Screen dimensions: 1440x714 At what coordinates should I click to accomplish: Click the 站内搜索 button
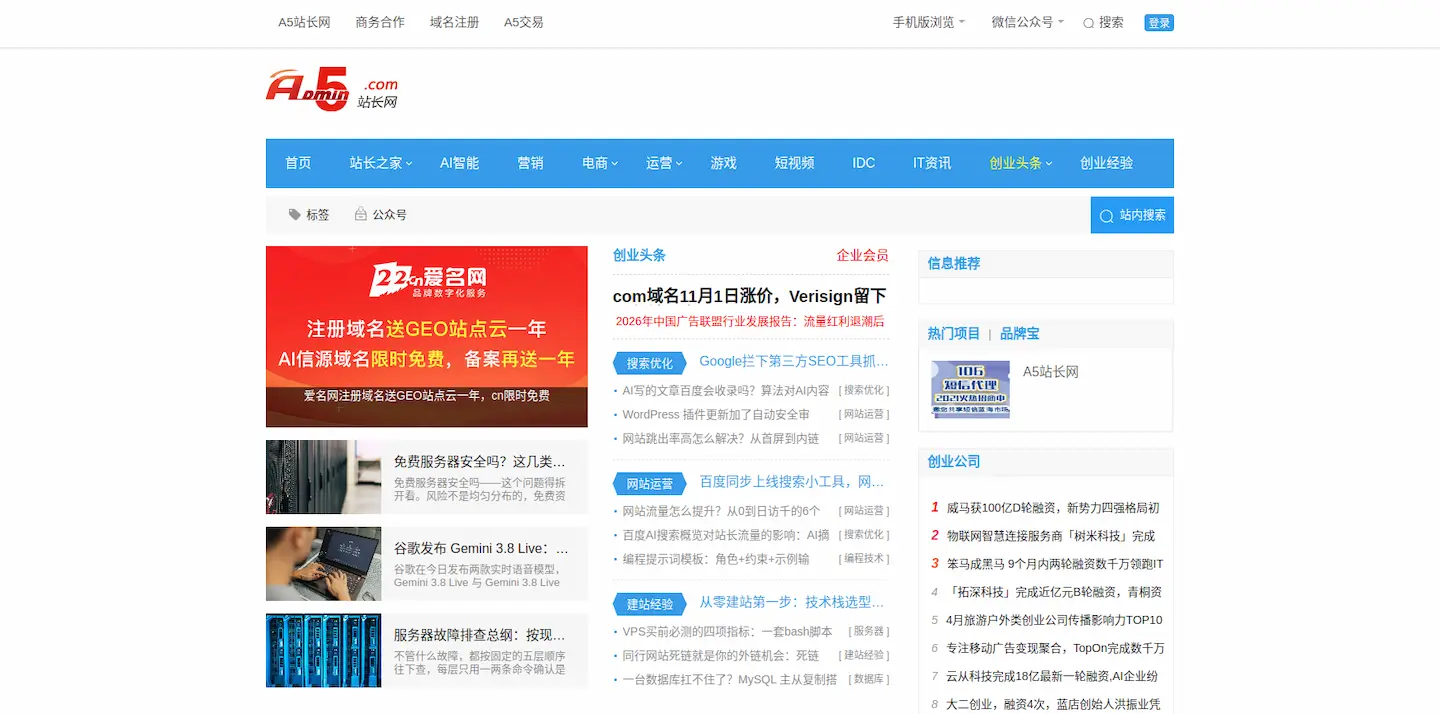click(1132, 215)
